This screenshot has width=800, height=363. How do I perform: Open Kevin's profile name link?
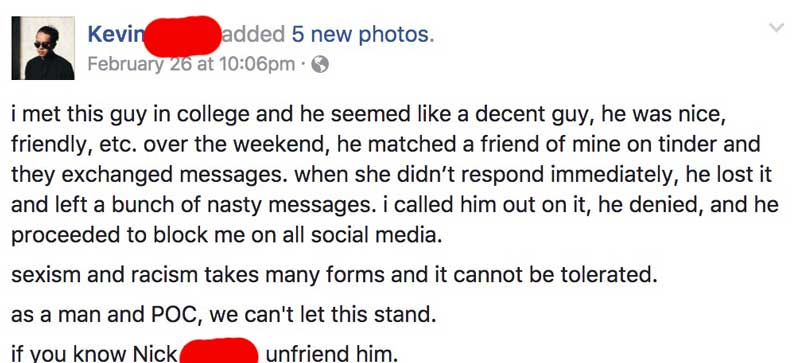tap(117, 34)
